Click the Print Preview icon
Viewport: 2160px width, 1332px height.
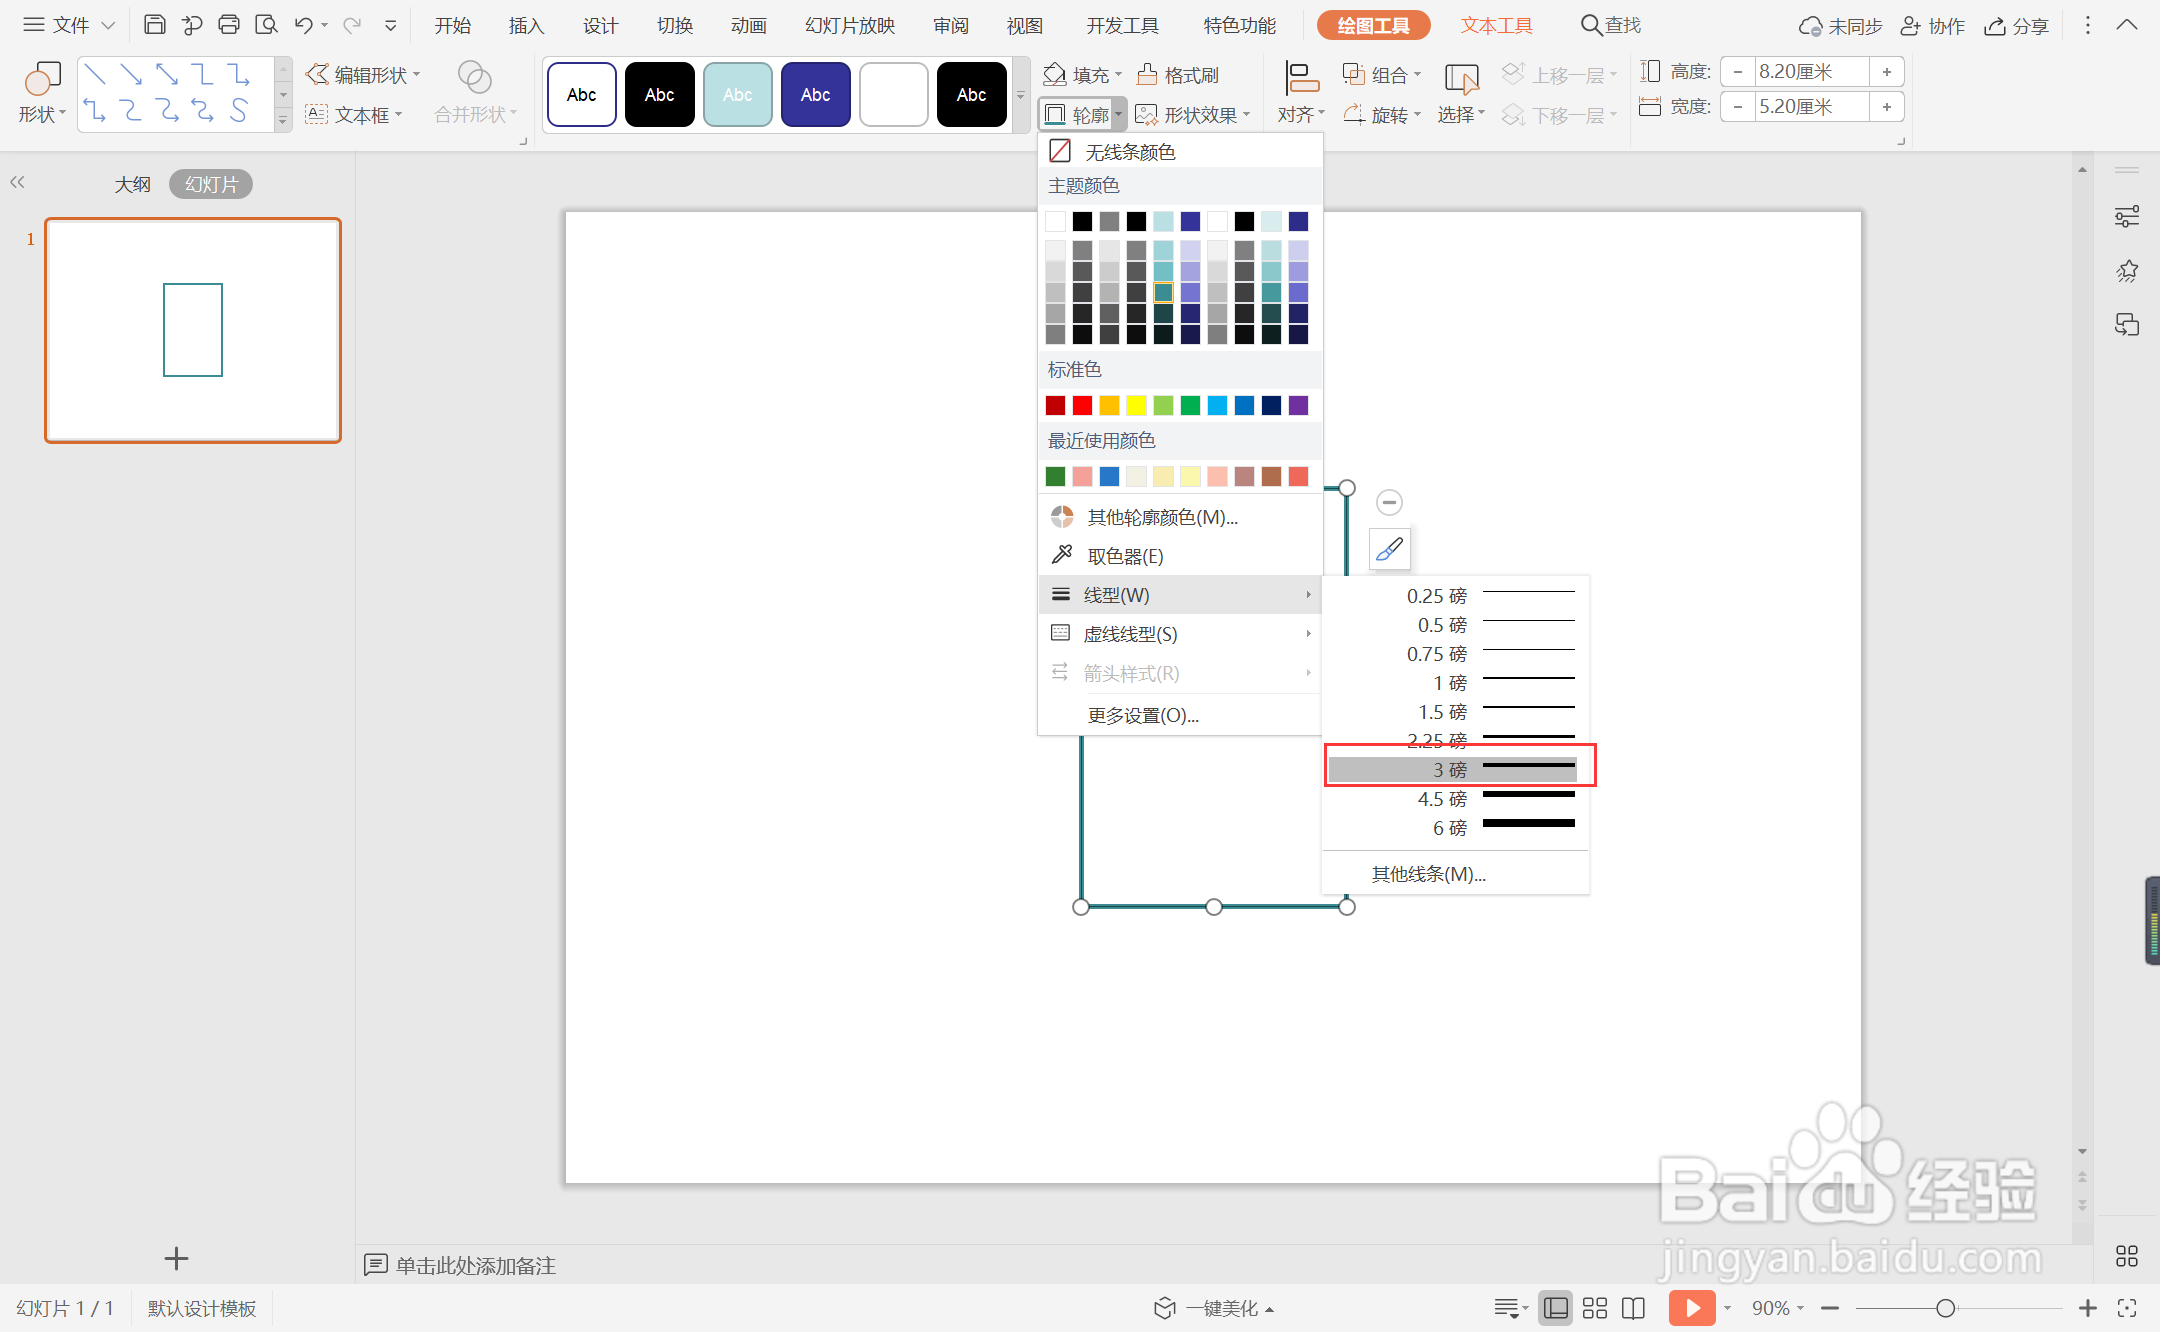pos(266,25)
